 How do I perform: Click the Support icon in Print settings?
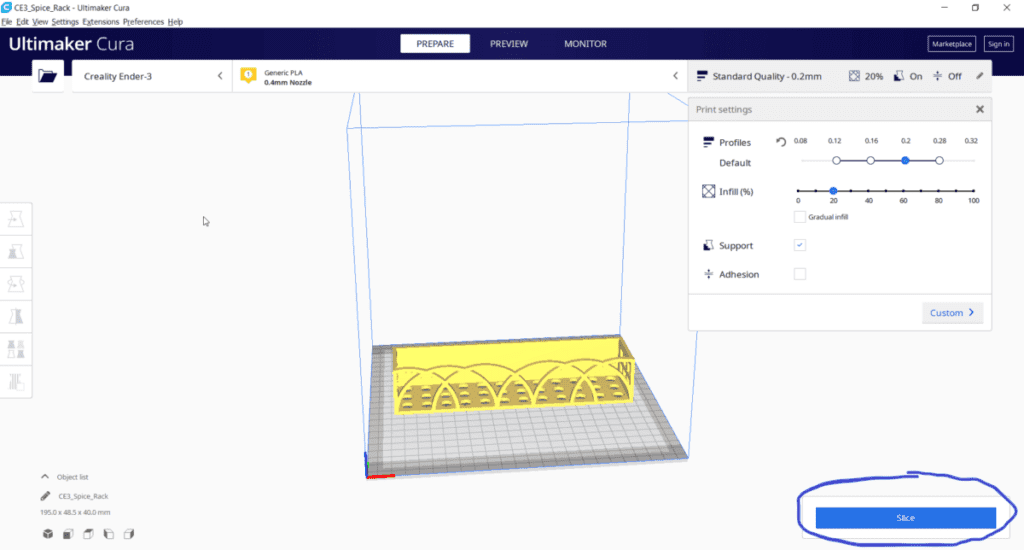click(x=709, y=246)
